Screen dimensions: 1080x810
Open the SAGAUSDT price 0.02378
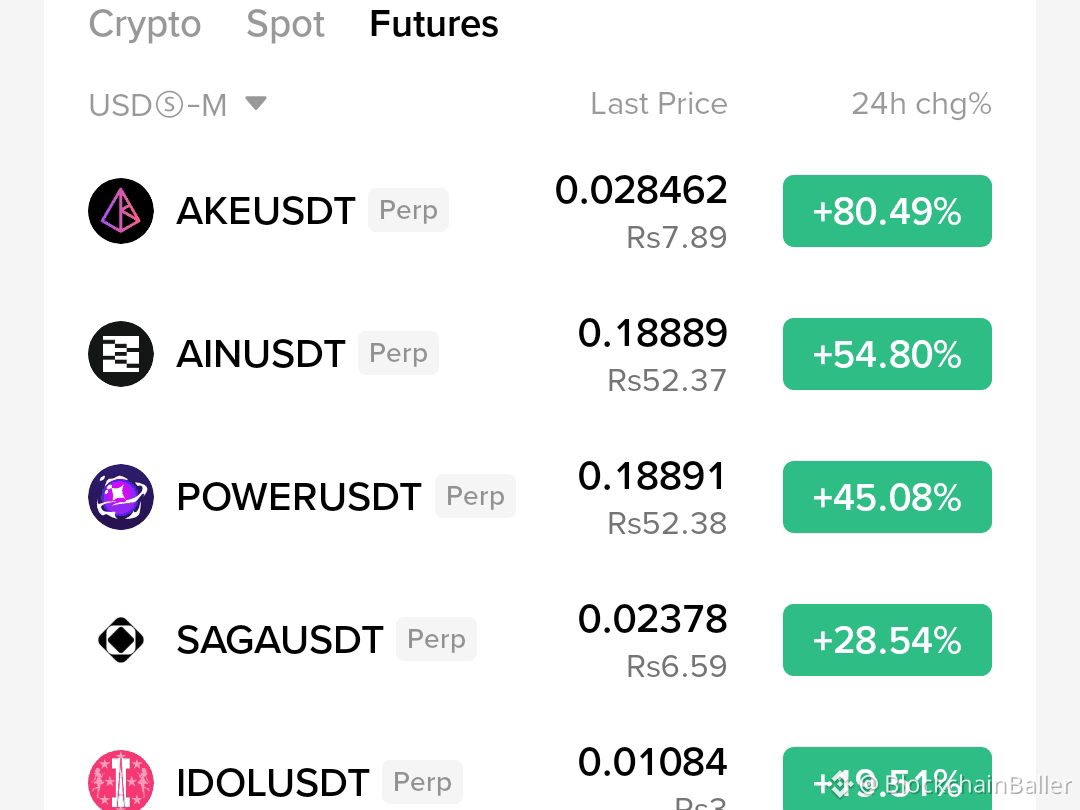[x=652, y=619]
